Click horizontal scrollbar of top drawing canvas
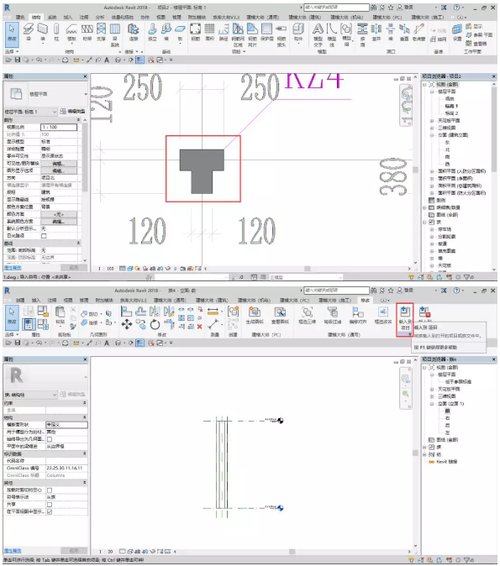This screenshot has height=566, width=500. pyautogui.click(x=308, y=269)
